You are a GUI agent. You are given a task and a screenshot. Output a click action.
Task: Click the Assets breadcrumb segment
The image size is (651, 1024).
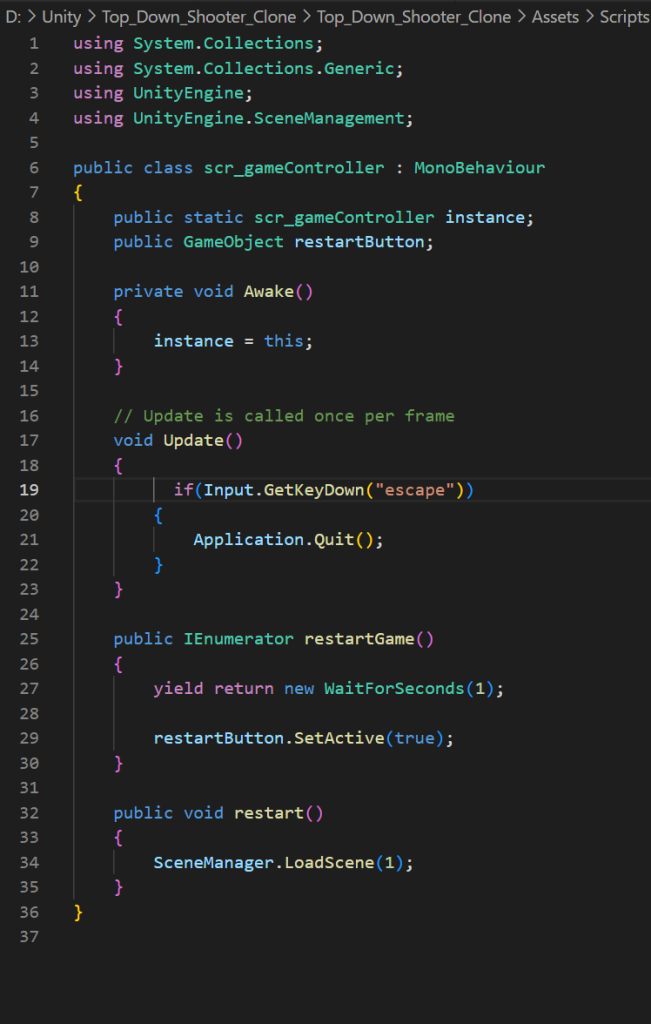pyautogui.click(x=555, y=17)
